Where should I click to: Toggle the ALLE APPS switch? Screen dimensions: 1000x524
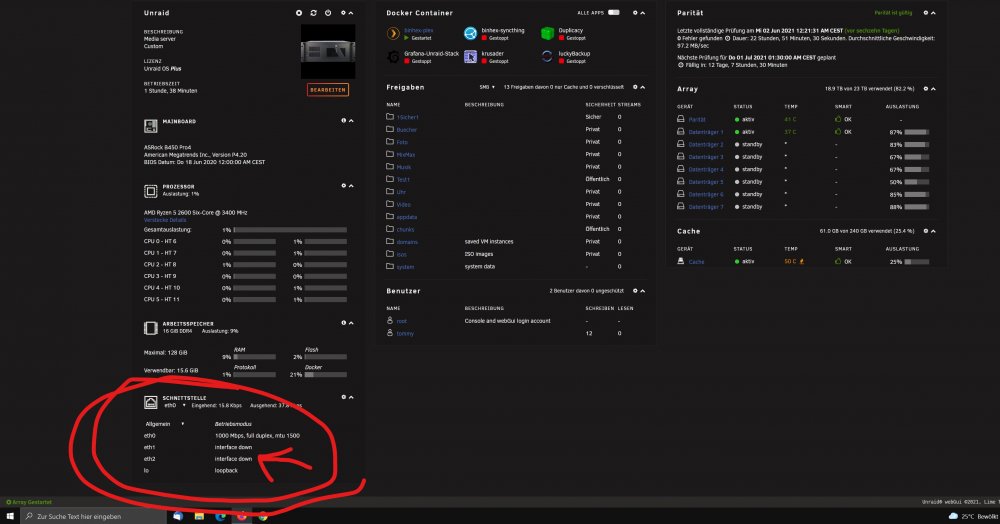tap(614, 13)
